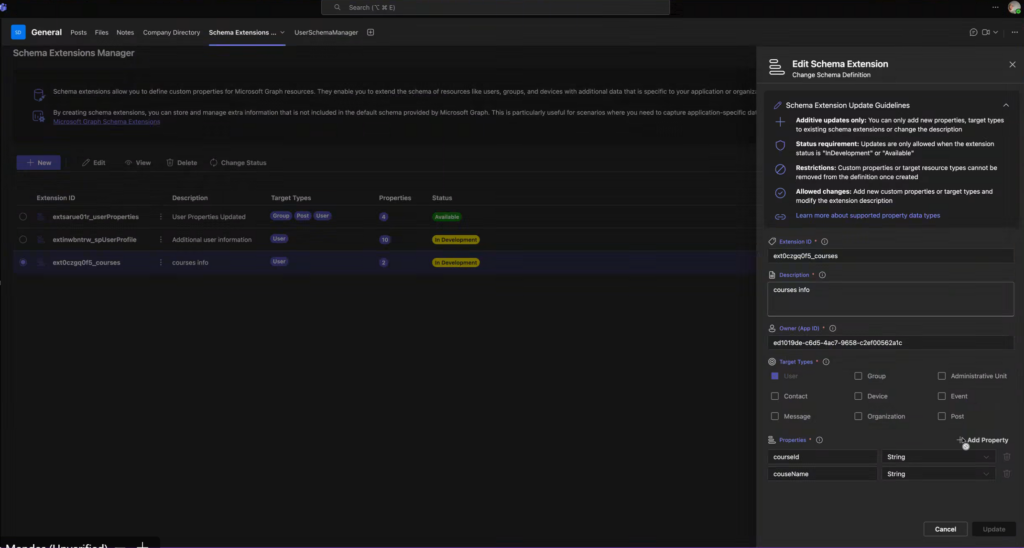The width and height of the screenshot is (1024, 548).
Task: Check the Group target type checkbox
Action: 858,376
